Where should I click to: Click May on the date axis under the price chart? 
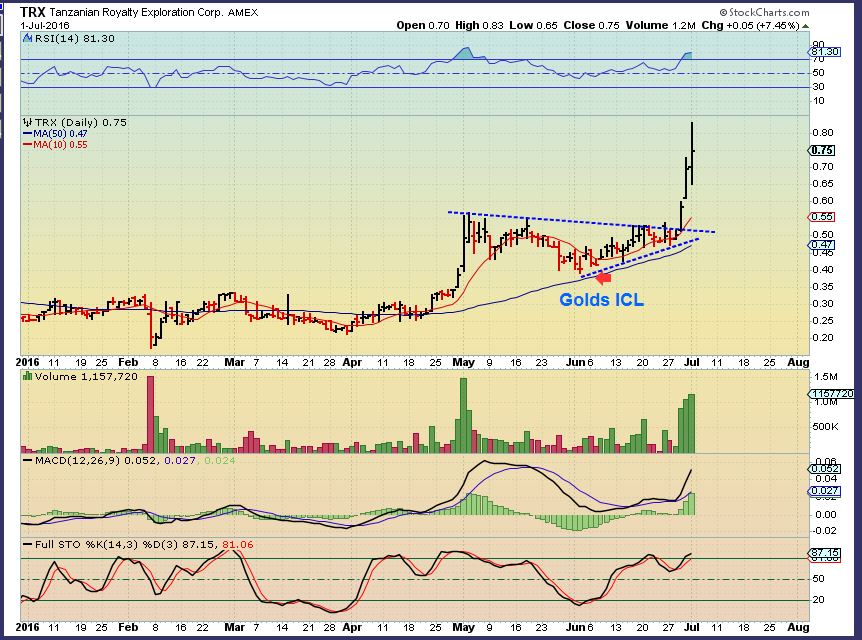click(463, 362)
